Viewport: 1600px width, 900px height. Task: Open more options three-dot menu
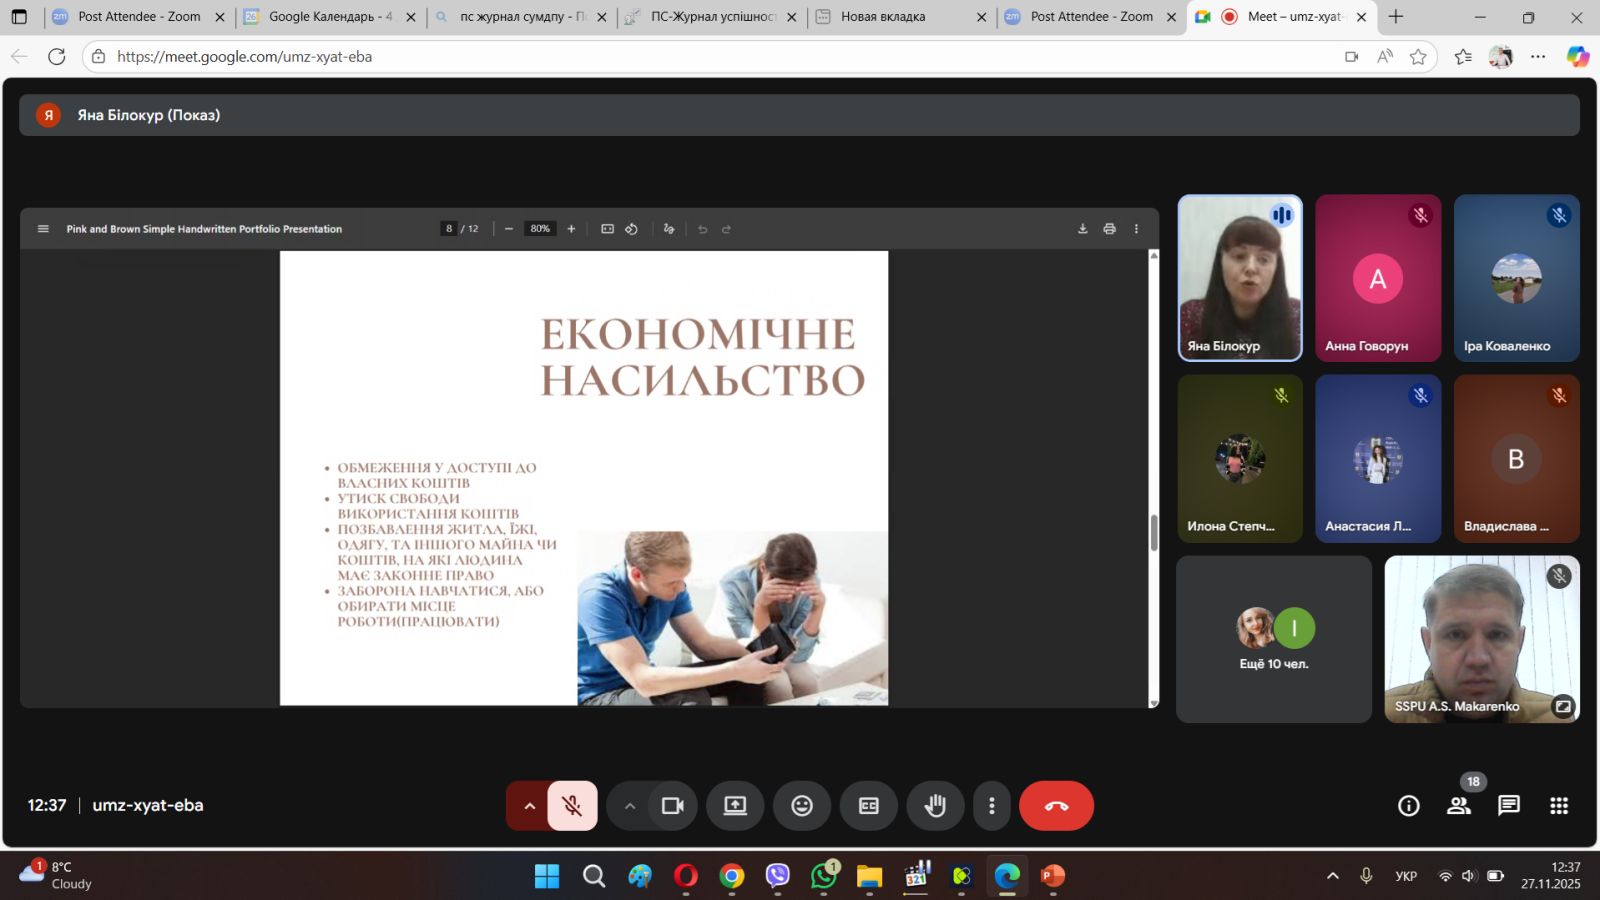point(991,806)
